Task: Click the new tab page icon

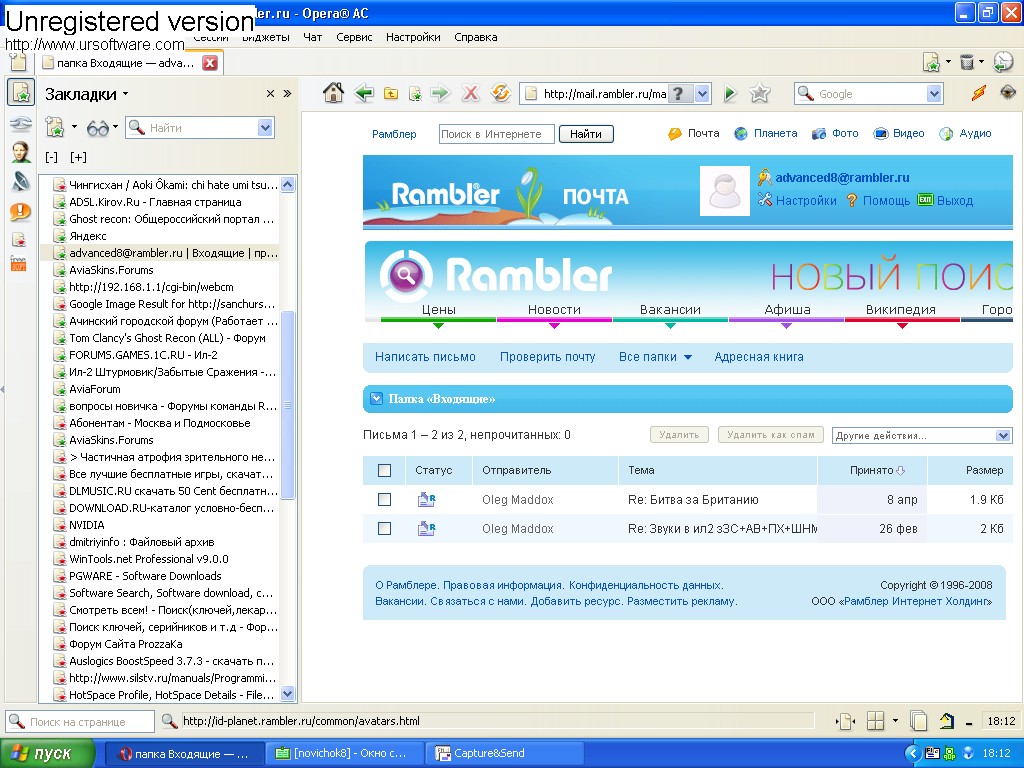Action: 18,62
